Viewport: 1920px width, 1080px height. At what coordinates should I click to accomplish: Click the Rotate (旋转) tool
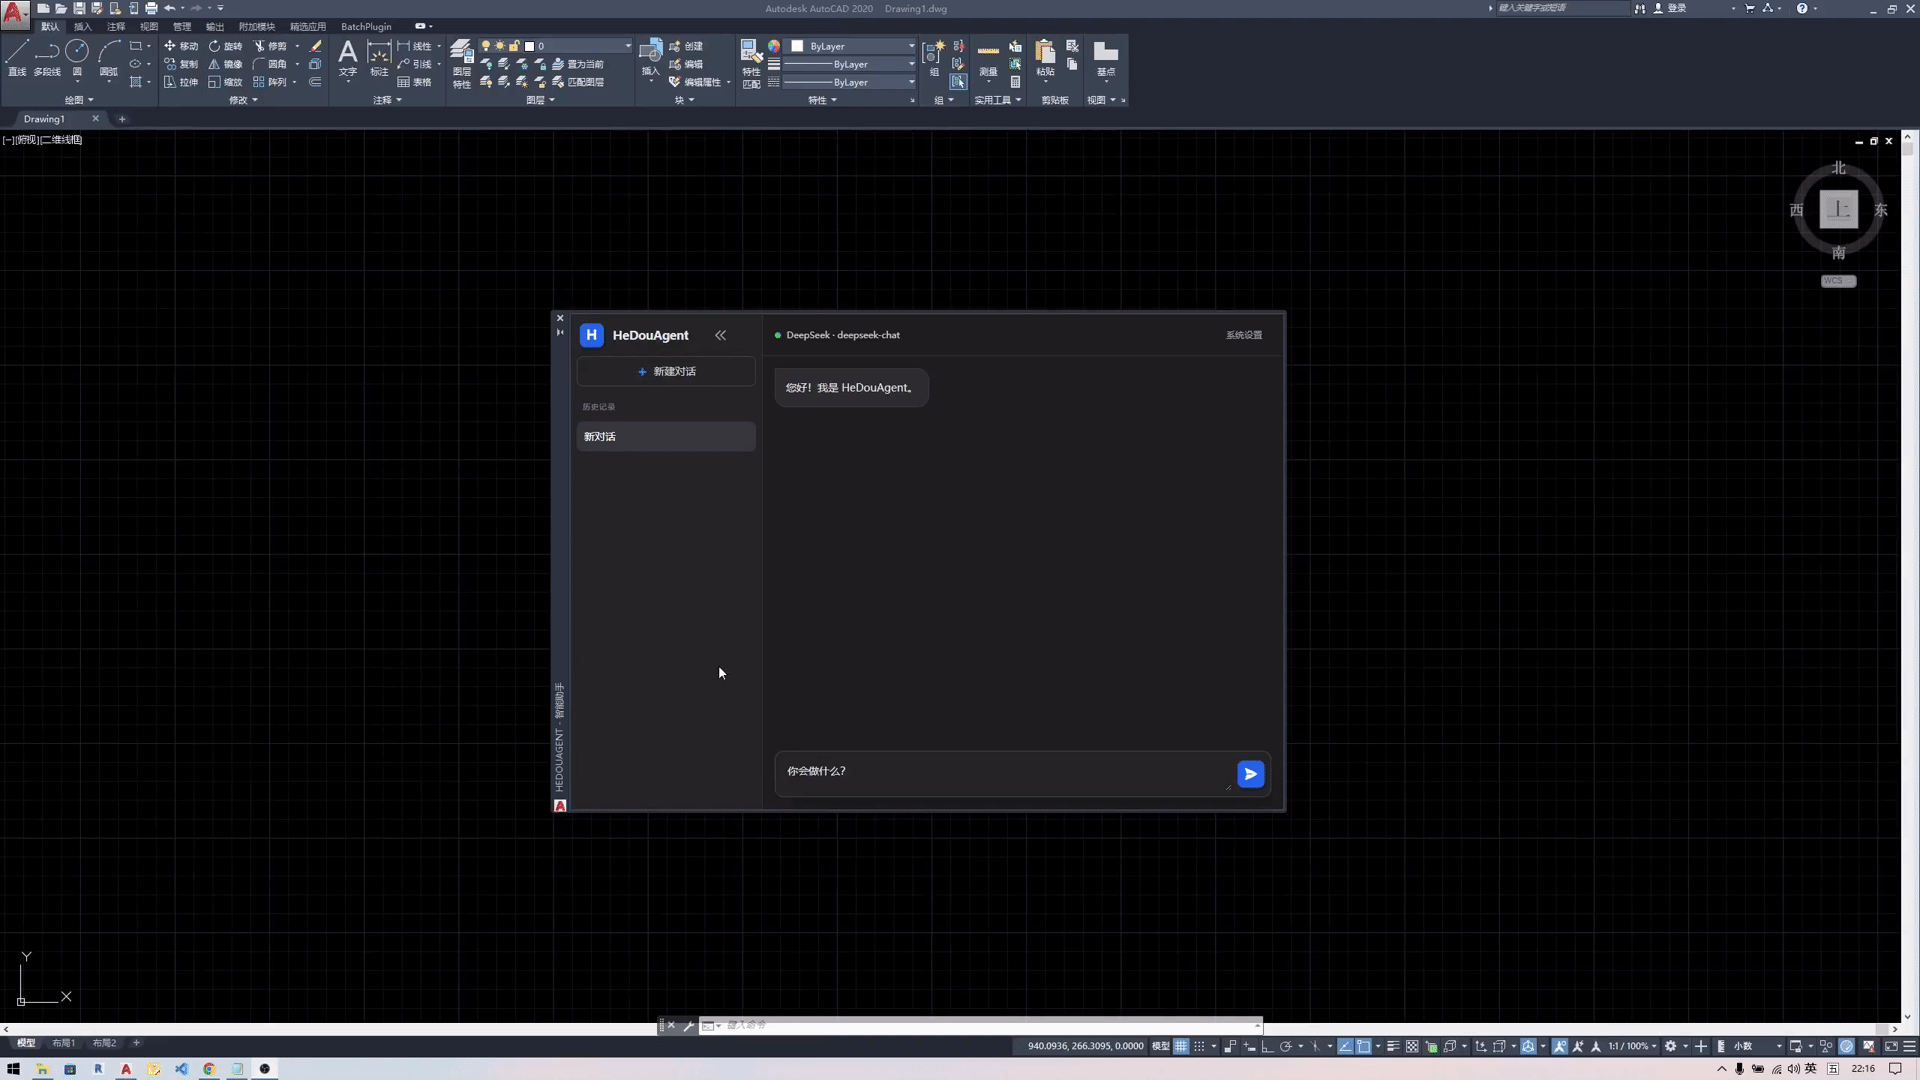coord(225,46)
